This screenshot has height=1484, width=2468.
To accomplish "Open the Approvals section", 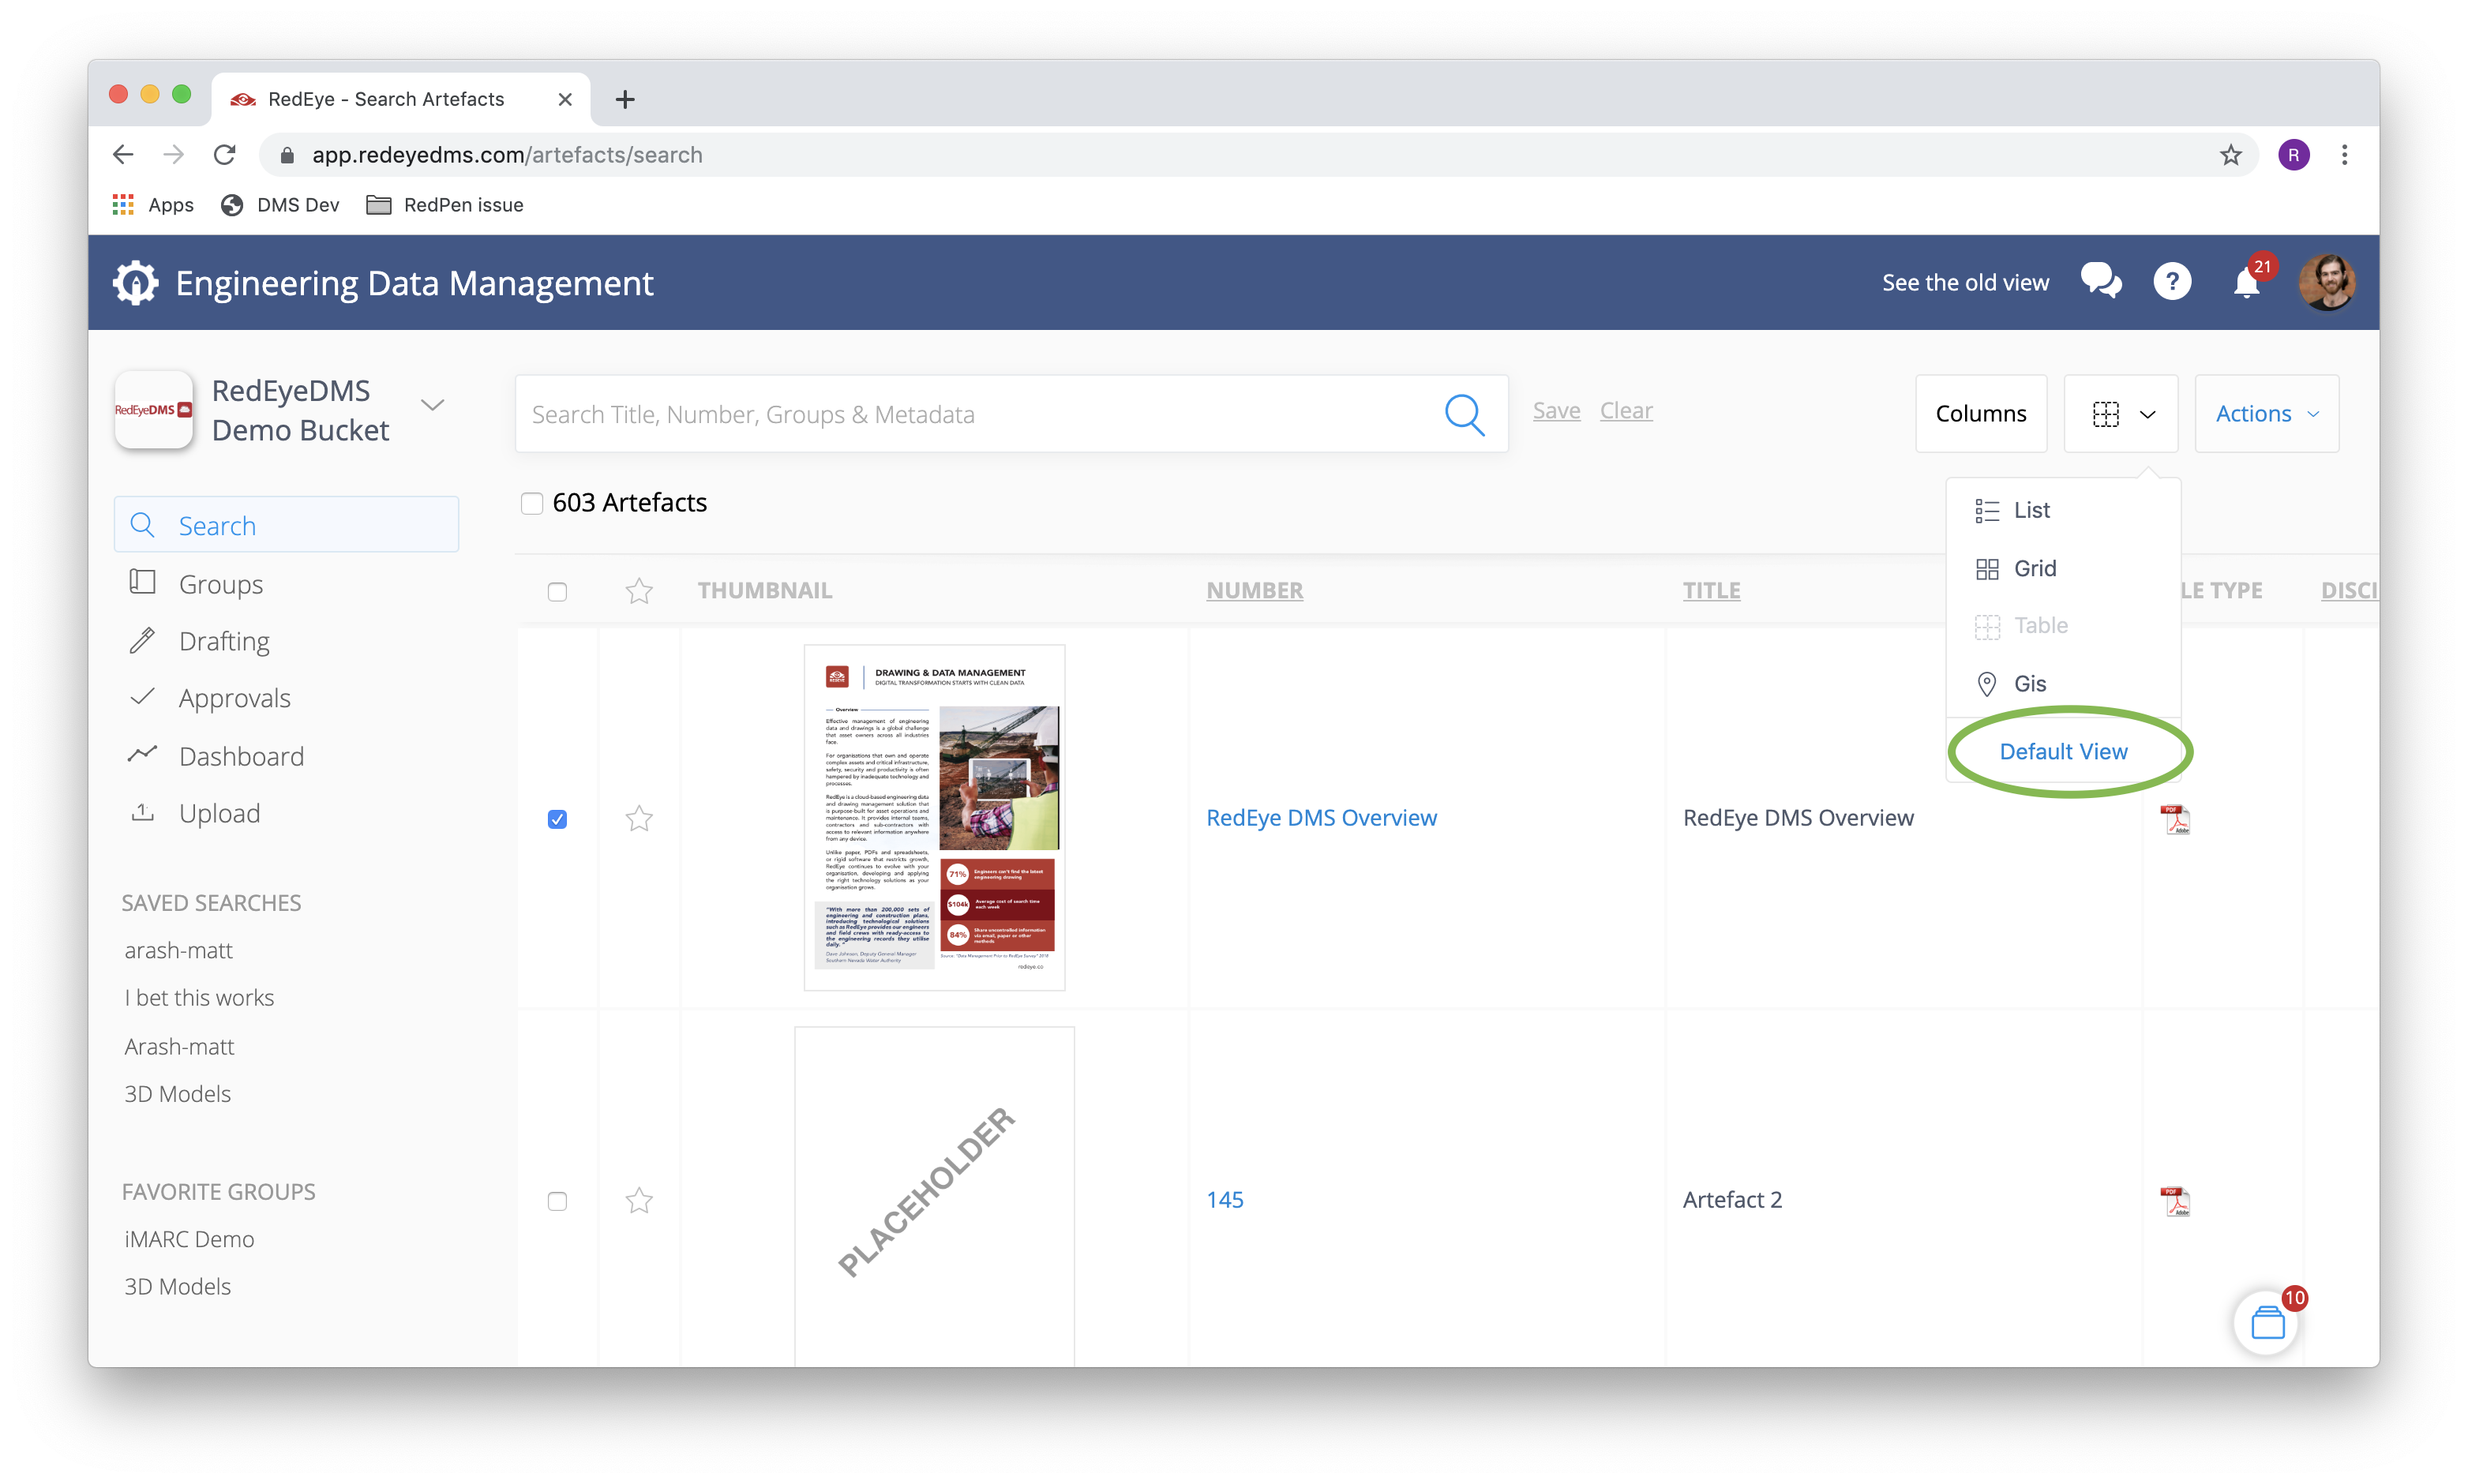I will [x=234, y=697].
